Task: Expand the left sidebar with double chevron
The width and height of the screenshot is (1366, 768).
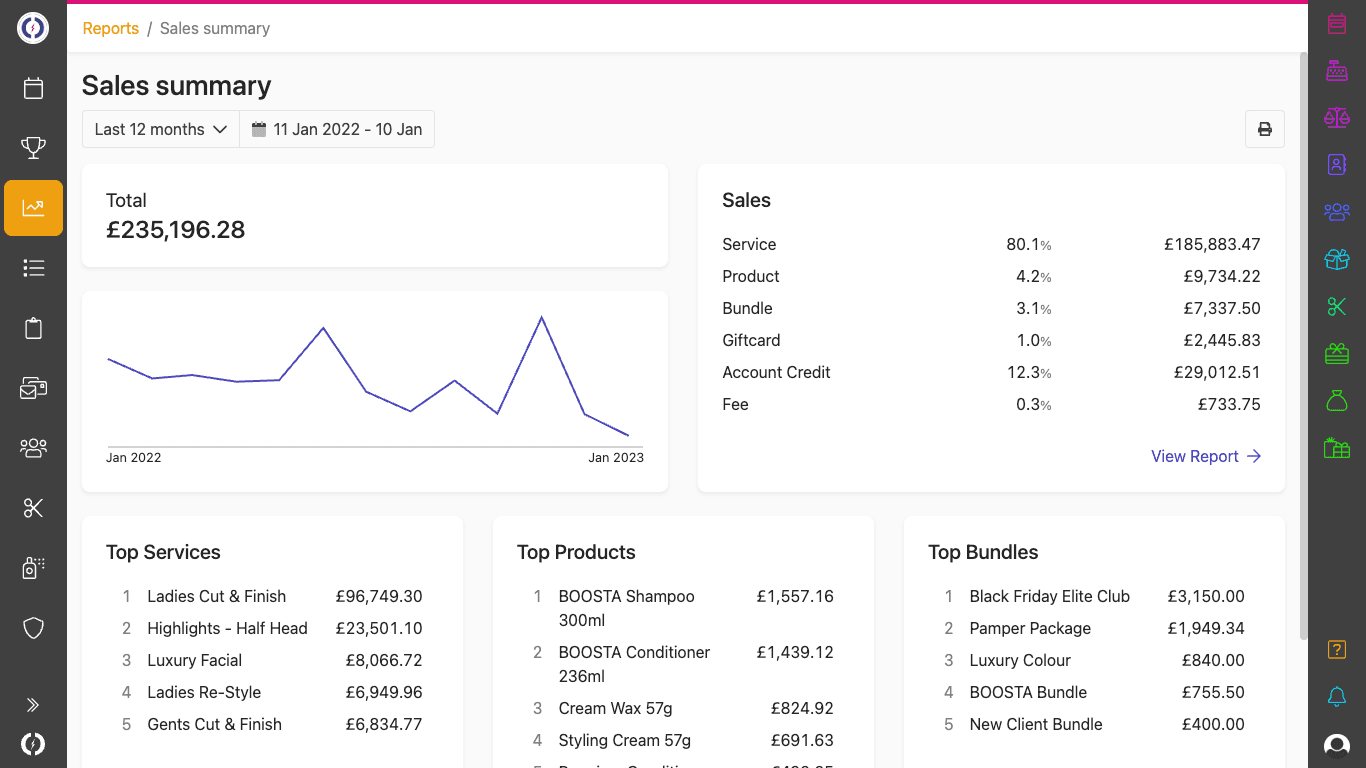Action: [33, 705]
